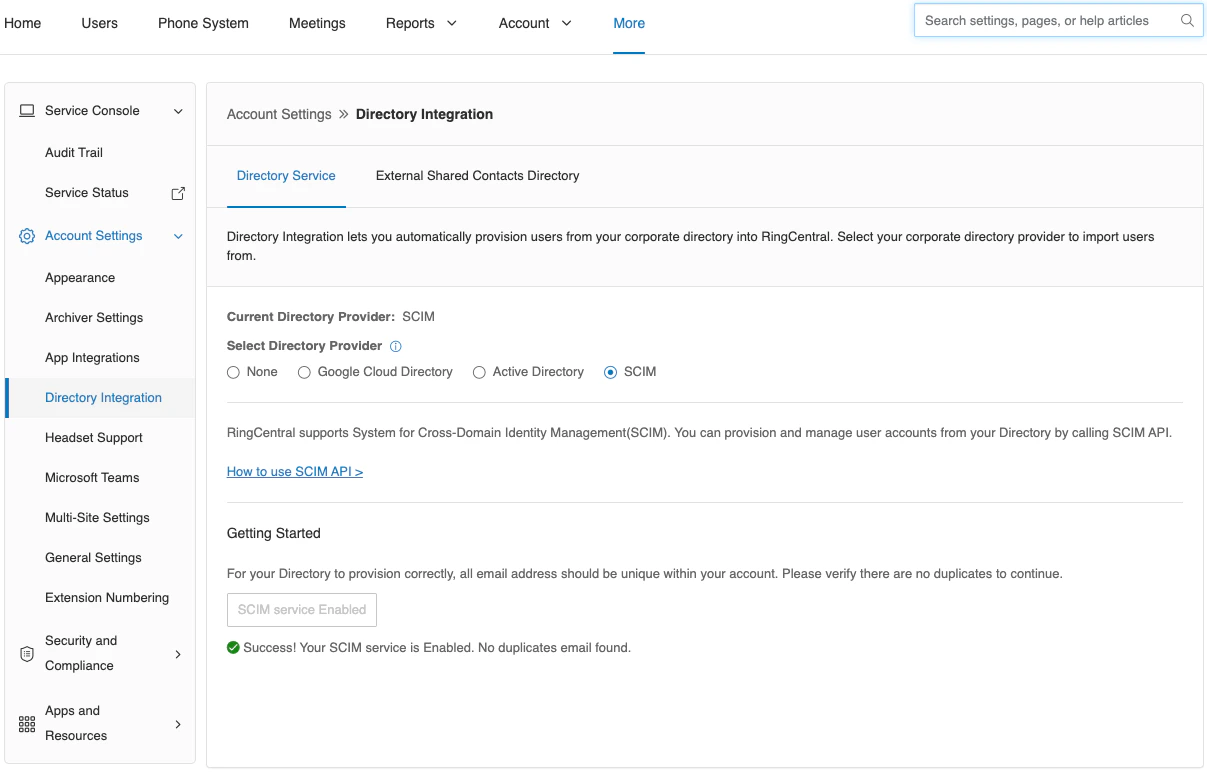Open the Reports dropdown menu
This screenshot has width=1207, height=778.
(421, 23)
